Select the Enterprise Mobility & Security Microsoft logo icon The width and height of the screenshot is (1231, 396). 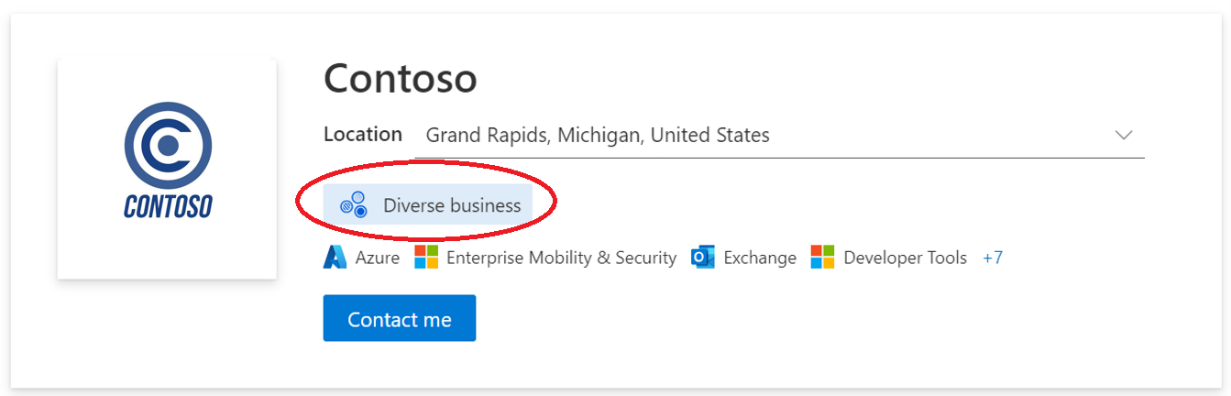click(x=427, y=258)
